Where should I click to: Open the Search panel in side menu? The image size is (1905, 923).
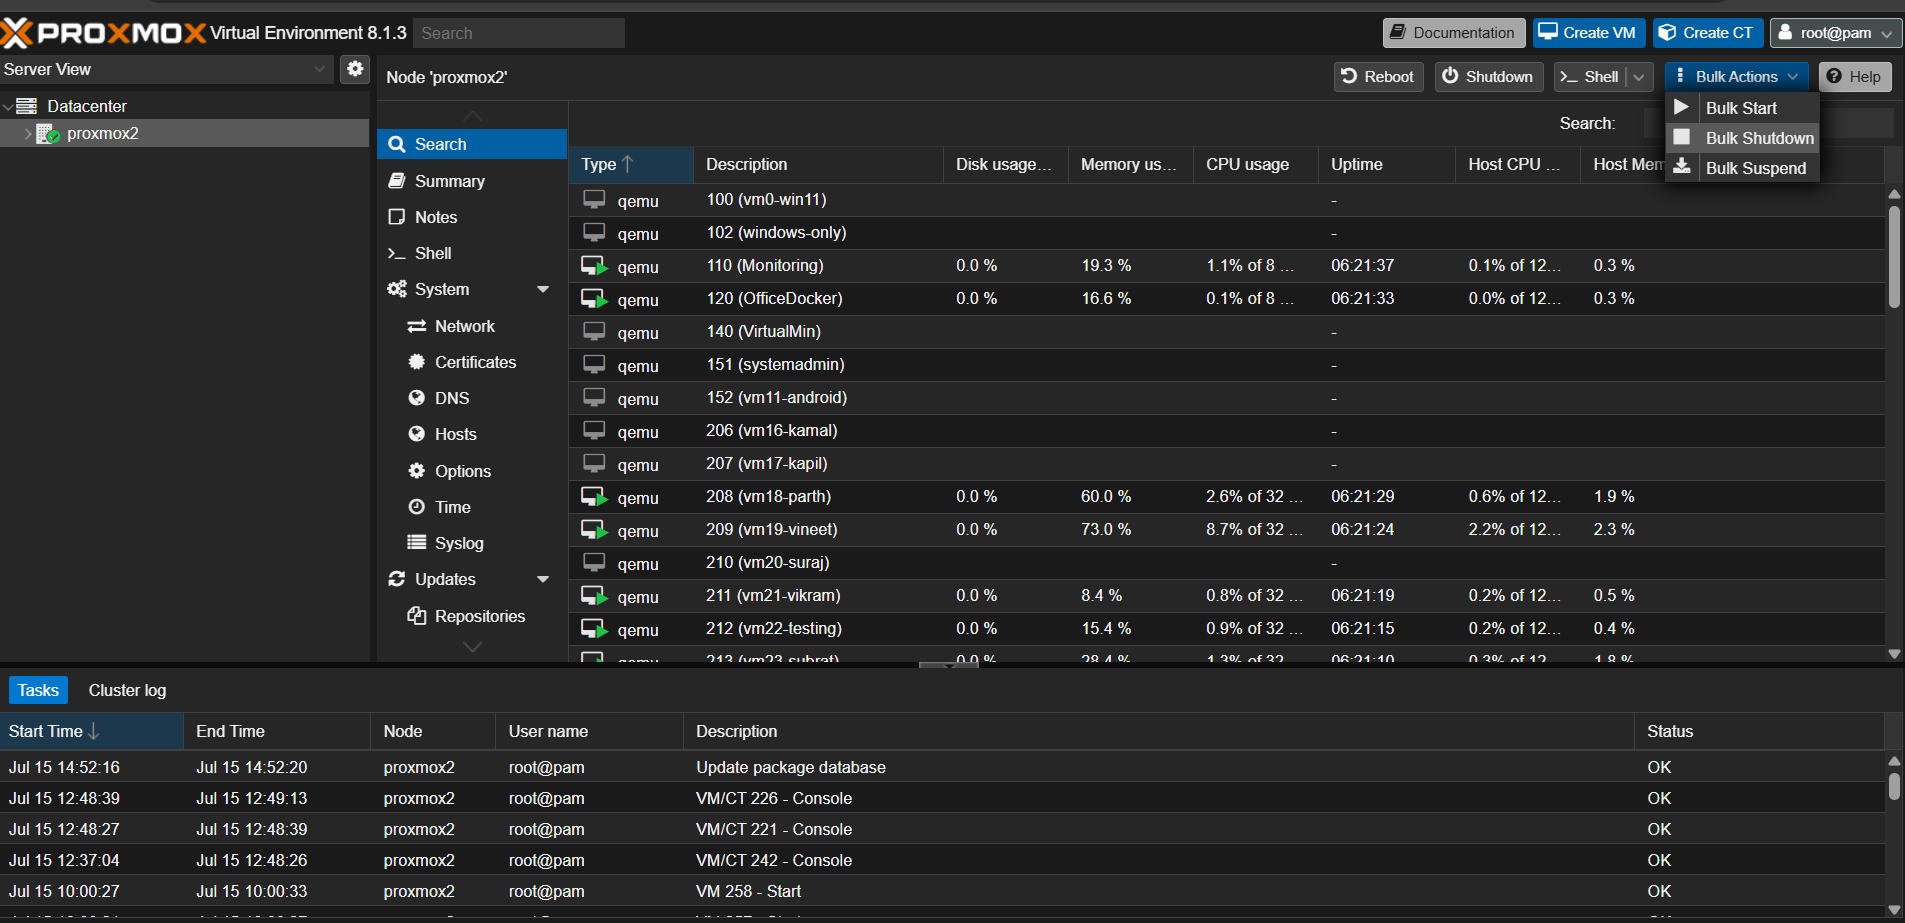472,144
